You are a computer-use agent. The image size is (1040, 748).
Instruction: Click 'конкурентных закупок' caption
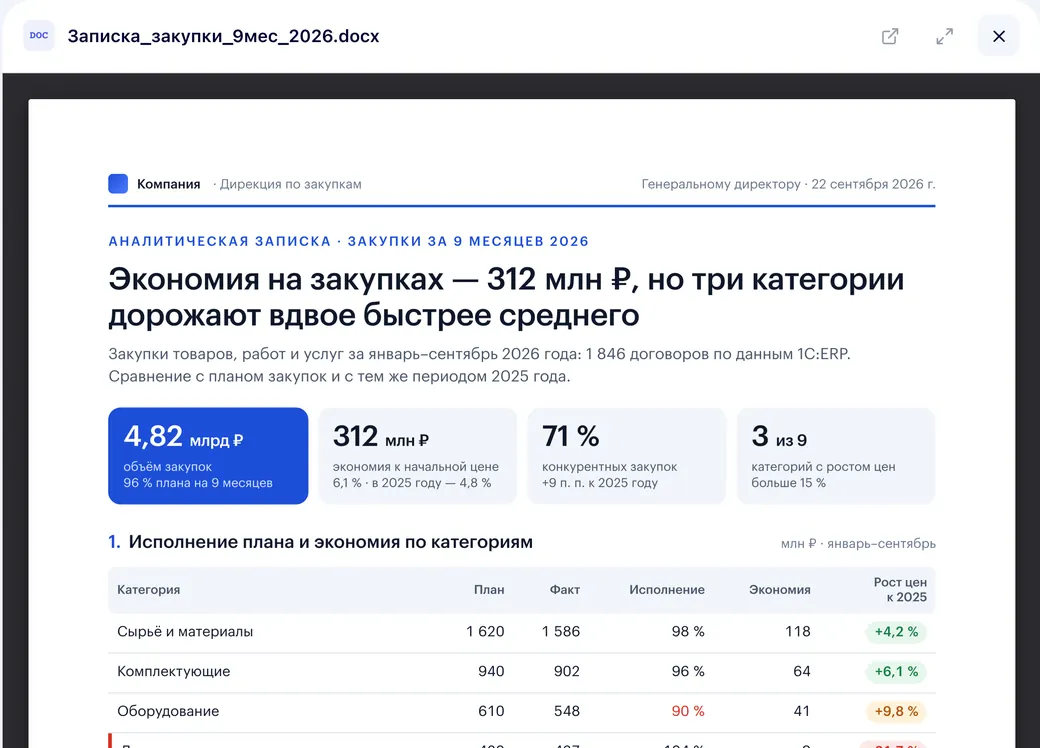[x=610, y=467]
